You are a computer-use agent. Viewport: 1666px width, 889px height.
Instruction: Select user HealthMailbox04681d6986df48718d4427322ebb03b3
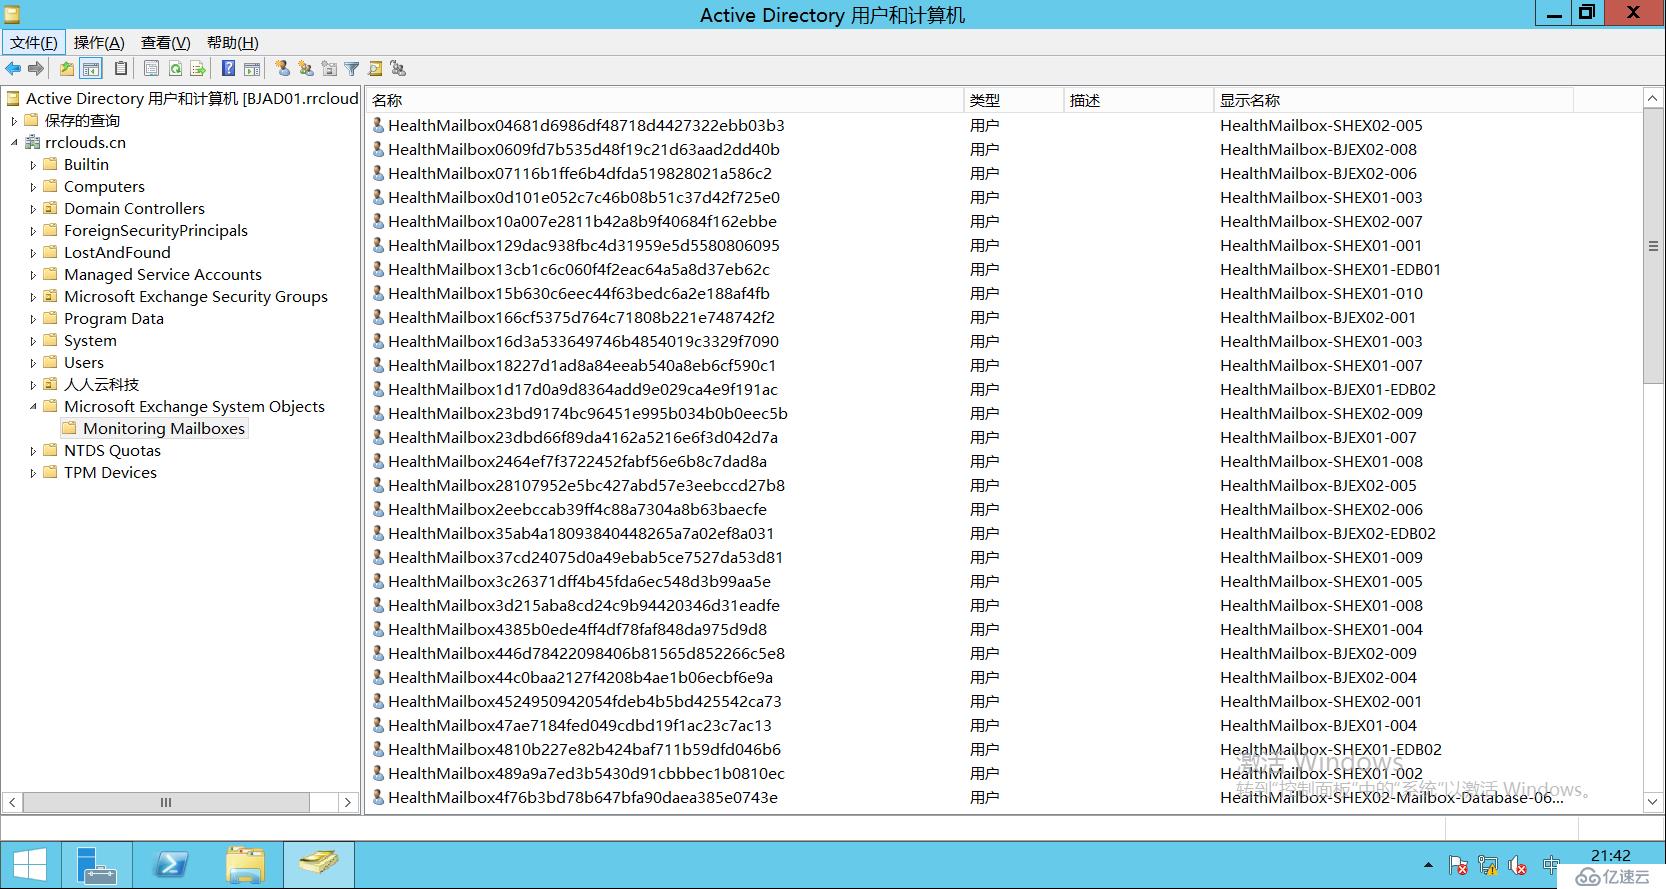point(586,126)
